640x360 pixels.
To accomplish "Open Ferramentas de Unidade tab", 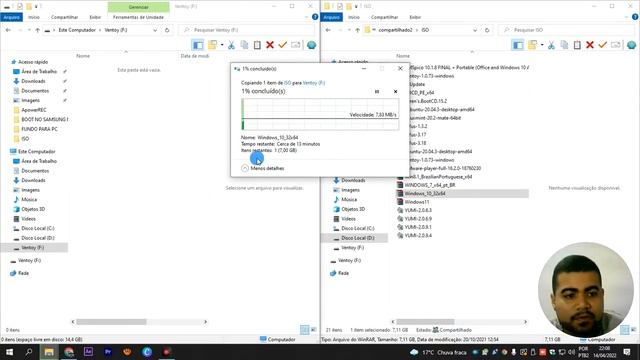I will (x=138, y=17).
